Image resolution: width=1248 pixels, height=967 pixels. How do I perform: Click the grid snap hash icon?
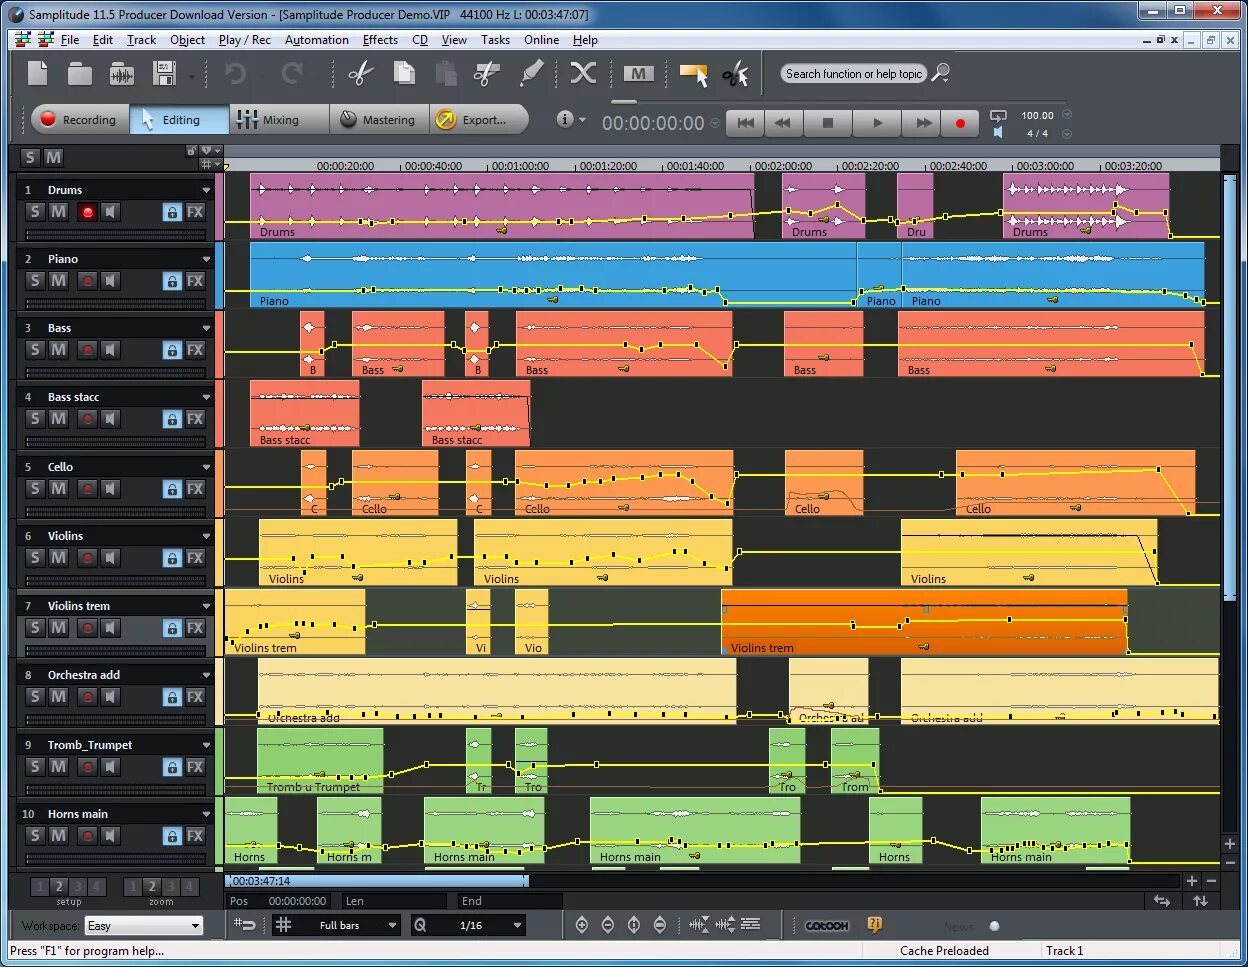pyautogui.click(x=283, y=925)
